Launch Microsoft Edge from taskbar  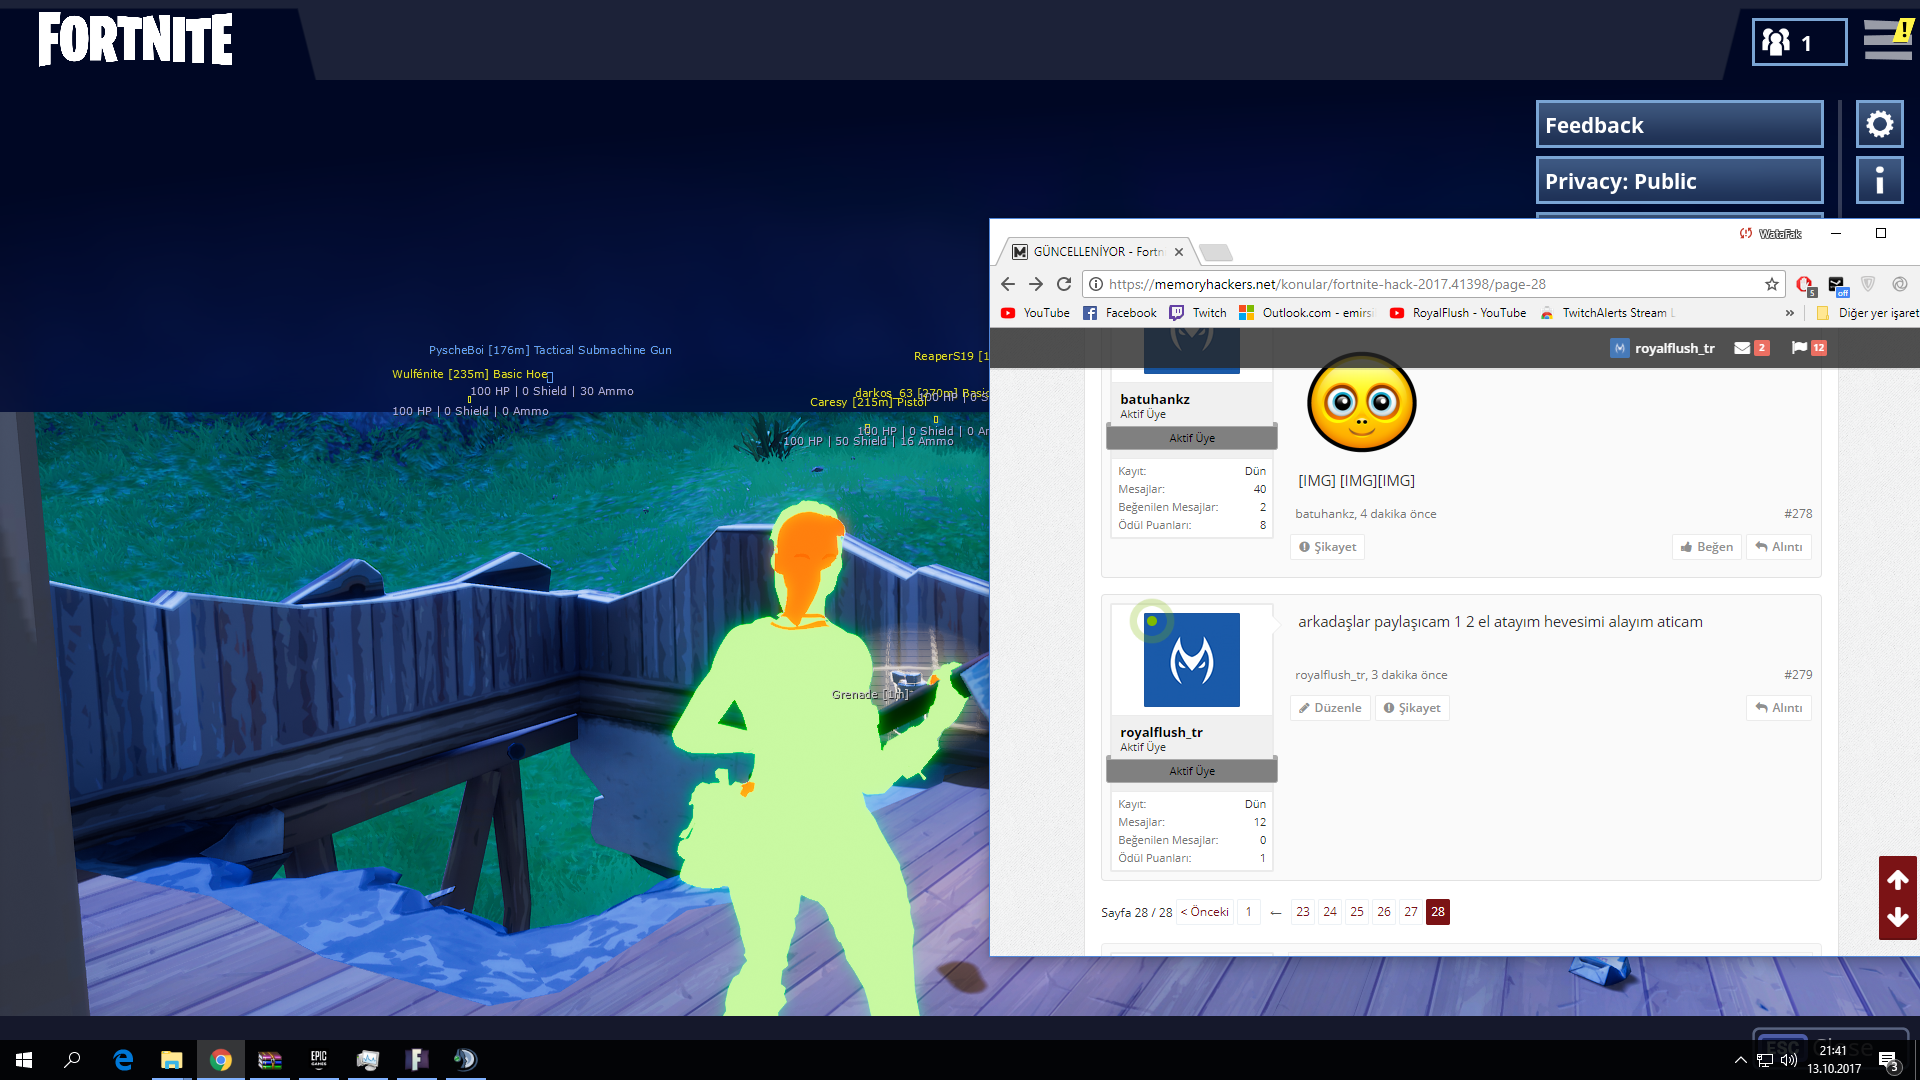(123, 1060)
